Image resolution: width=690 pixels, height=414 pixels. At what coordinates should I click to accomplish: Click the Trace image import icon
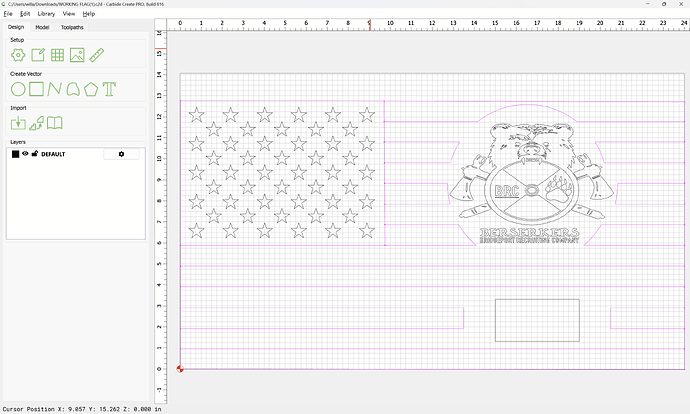(x=37, y=123)
